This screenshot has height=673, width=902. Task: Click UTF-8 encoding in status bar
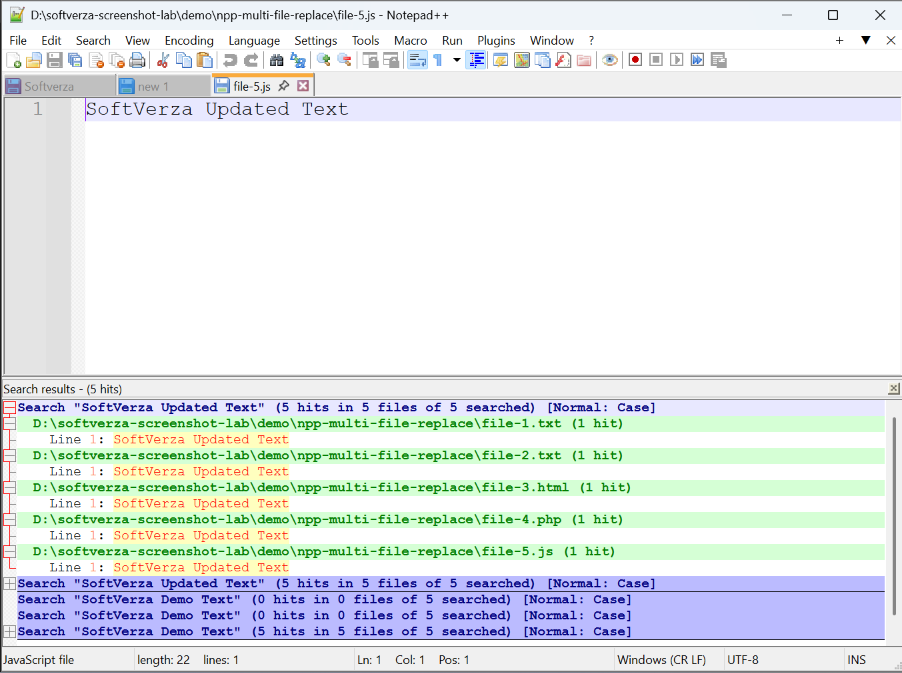point(743,660)
